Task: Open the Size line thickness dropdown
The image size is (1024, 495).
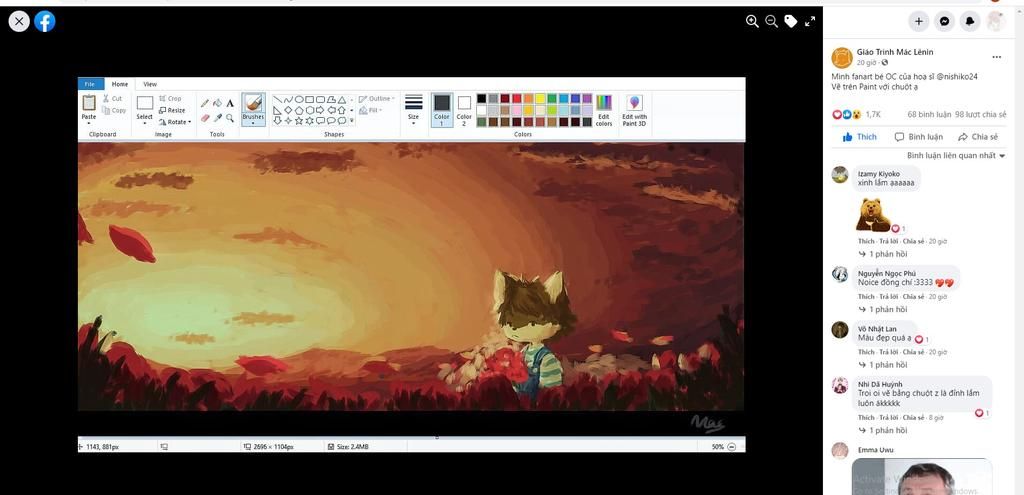Action: coord(413,109)
